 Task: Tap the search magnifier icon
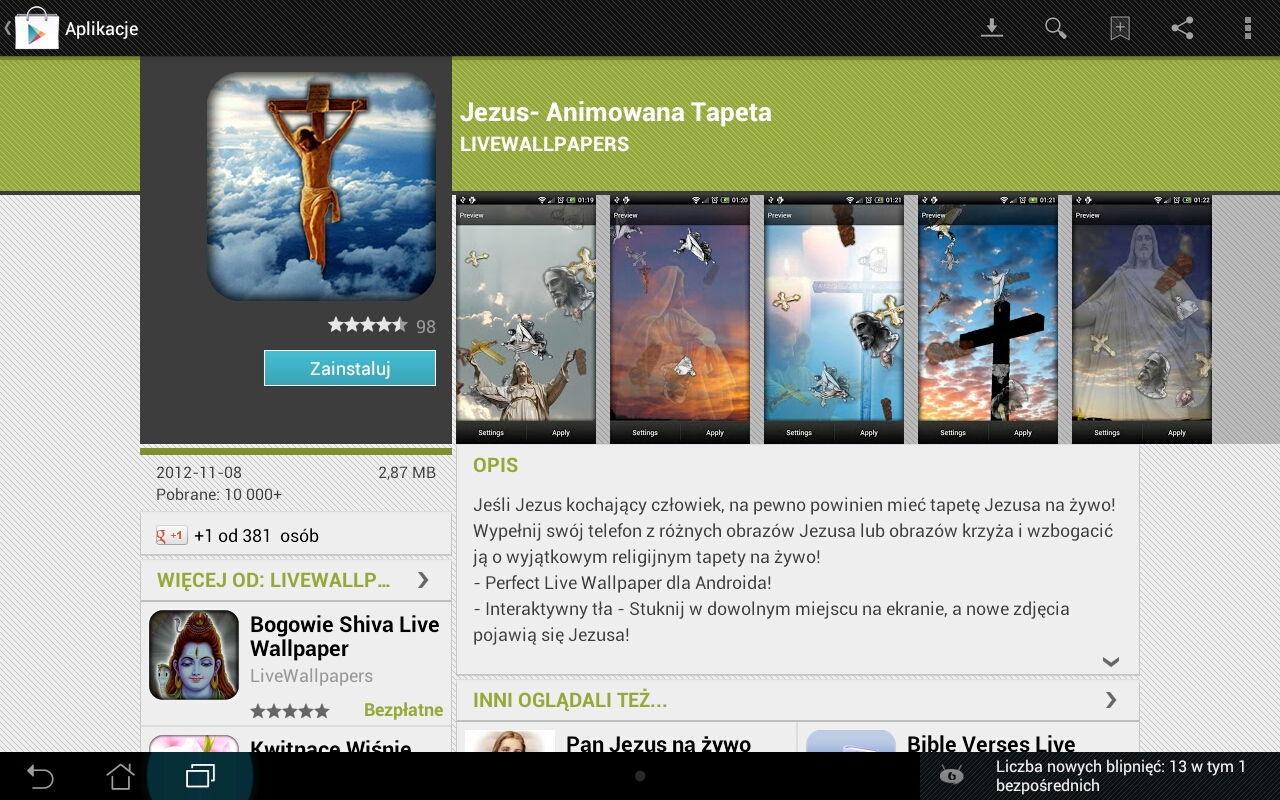click(1055, 28)
